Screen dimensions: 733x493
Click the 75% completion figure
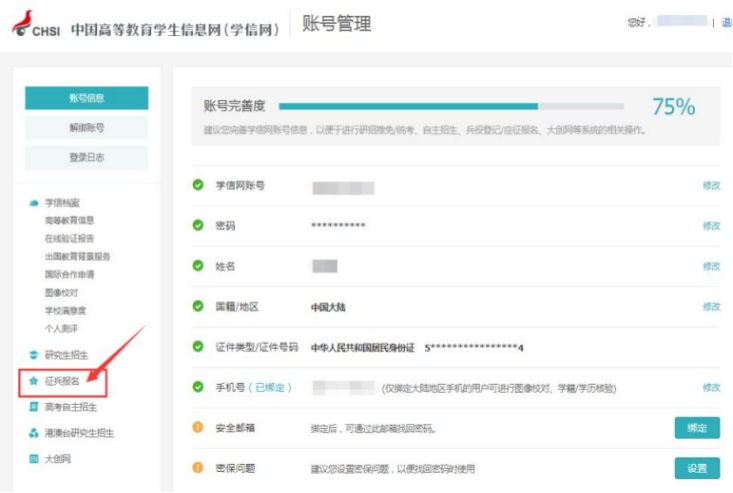[674, 107]
